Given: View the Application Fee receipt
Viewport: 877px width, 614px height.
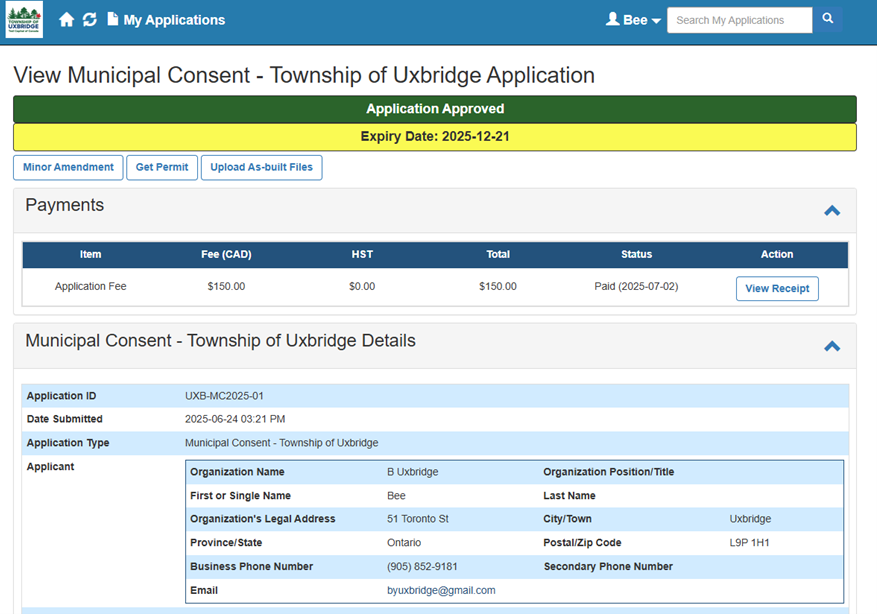Looking at the screenshot, I should click(x=777, y=288).
